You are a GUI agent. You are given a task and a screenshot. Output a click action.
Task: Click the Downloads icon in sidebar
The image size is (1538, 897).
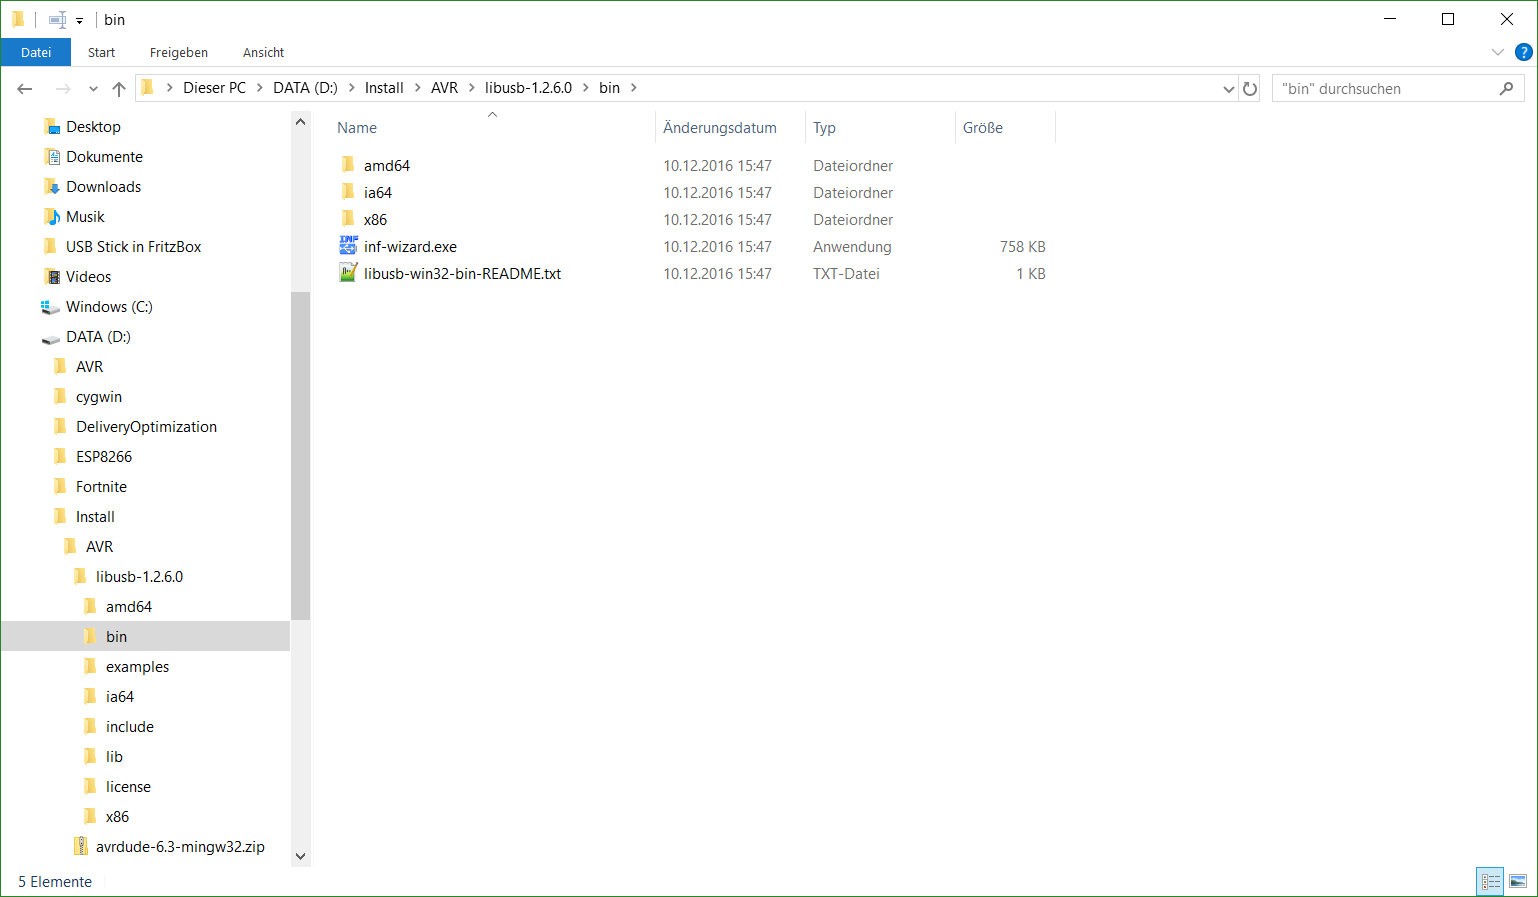52,186
